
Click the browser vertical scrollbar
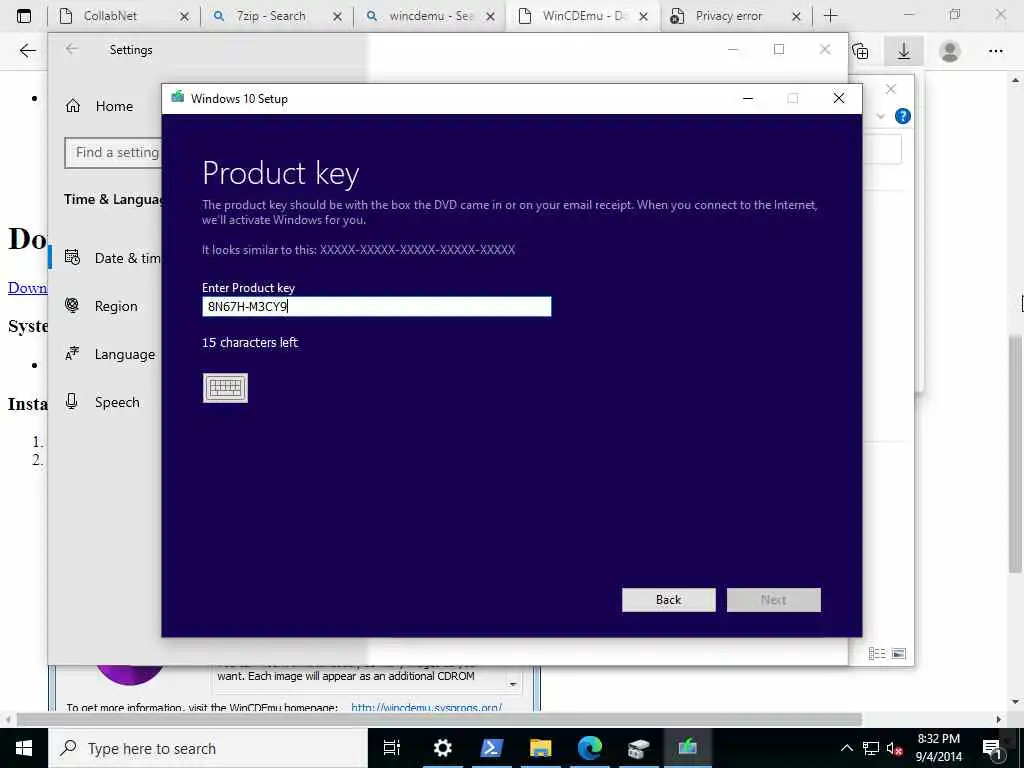(1016, 455)
